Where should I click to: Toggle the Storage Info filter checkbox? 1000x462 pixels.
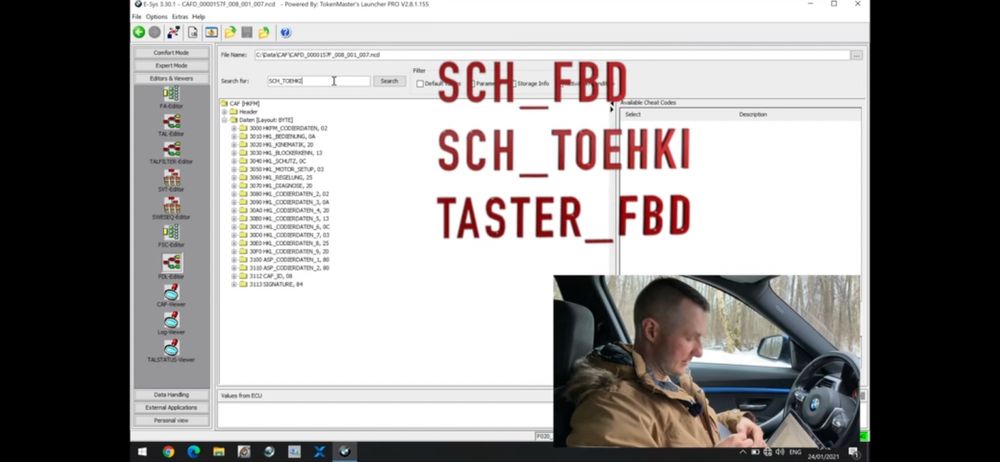[513, 84]
